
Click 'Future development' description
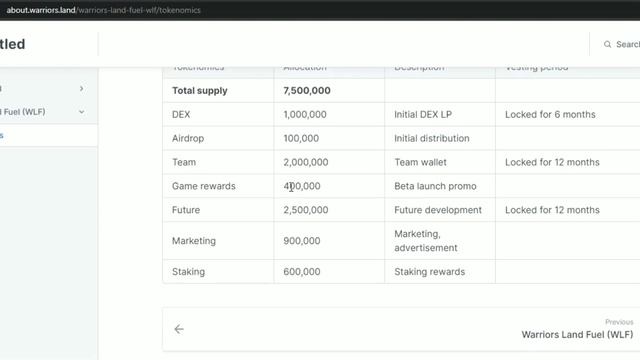coord(438,210)
